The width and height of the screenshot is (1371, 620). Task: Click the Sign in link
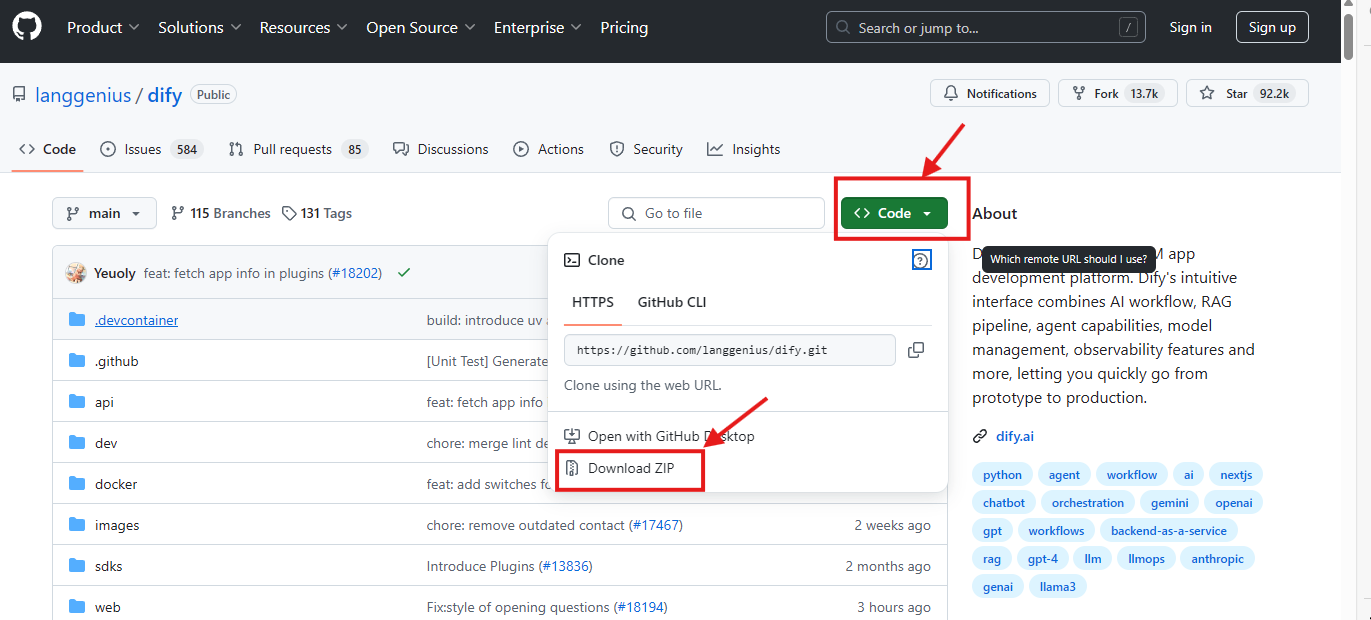click(1190, 28)
